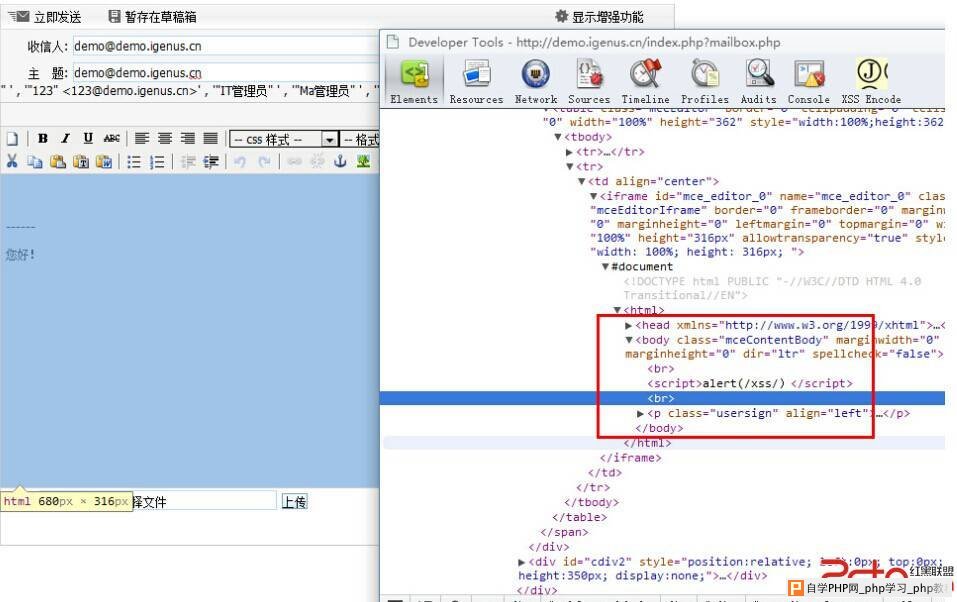Click the Insert link chain icon

[294, 161]
